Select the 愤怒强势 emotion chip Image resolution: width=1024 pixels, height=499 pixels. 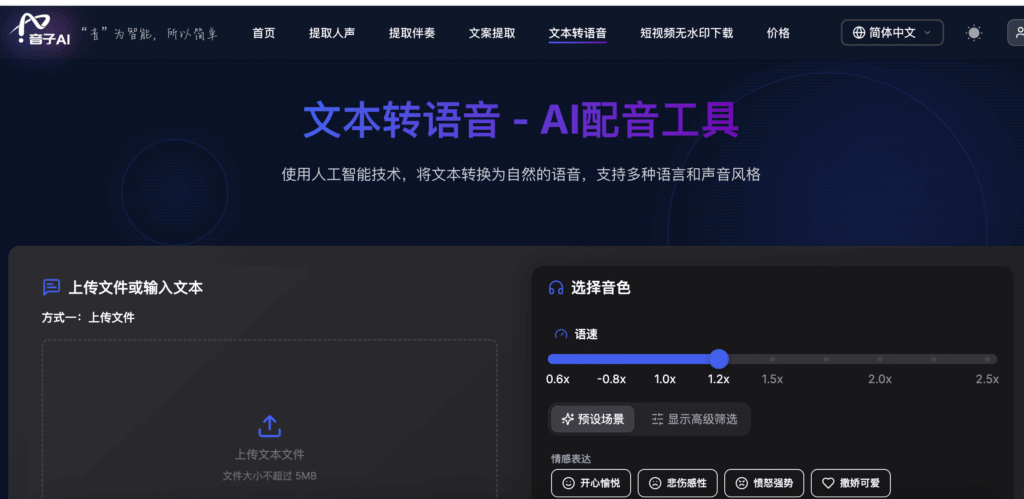coord(764,483)
